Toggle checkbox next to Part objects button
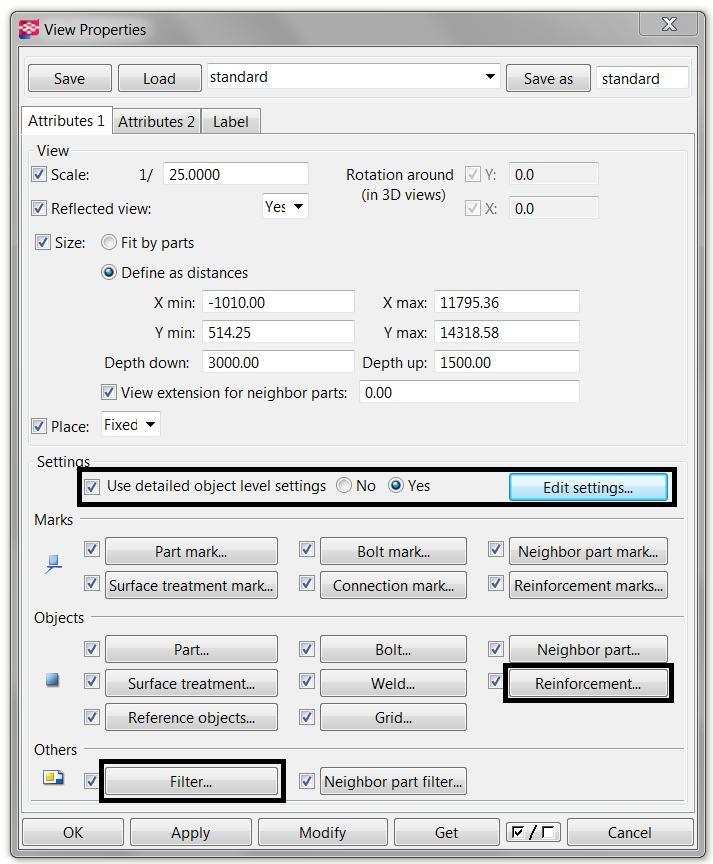This screenshot has width=713, height=864. pos(91,649)
